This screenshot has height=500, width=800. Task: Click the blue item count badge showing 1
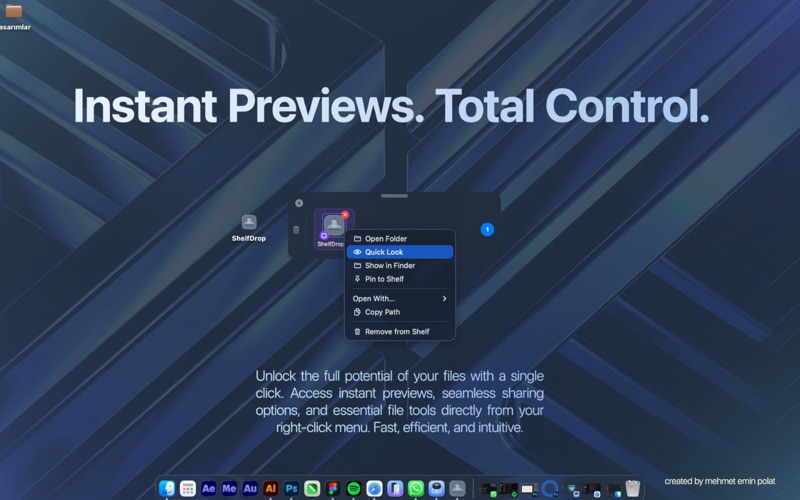click(487, 230)
